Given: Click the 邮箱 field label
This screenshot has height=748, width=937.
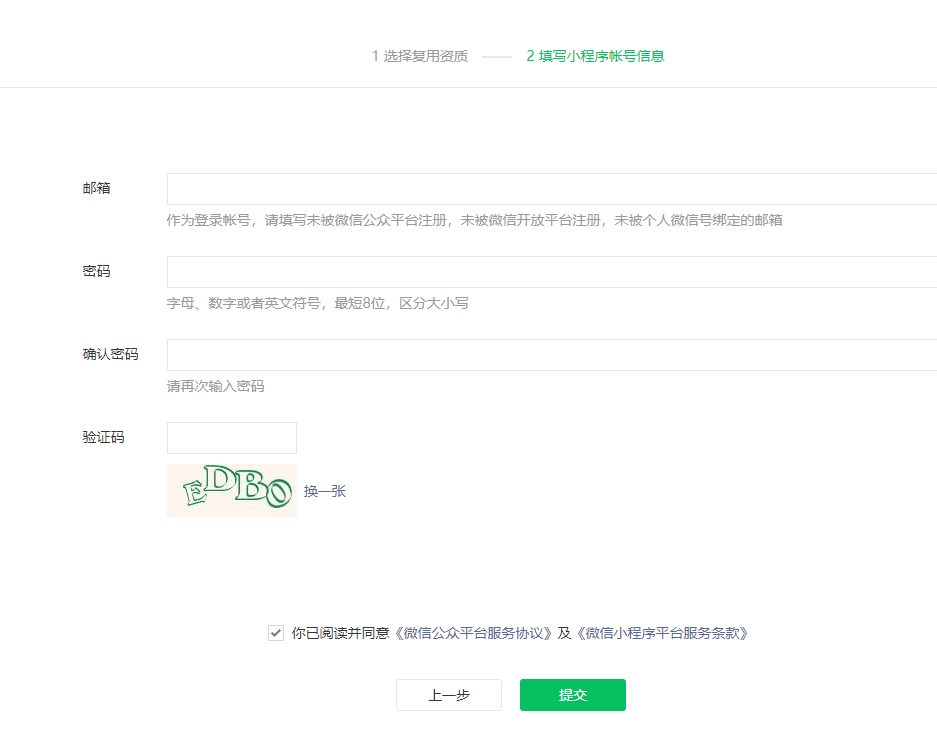Looking at the screenshot, I should (96, 188).
